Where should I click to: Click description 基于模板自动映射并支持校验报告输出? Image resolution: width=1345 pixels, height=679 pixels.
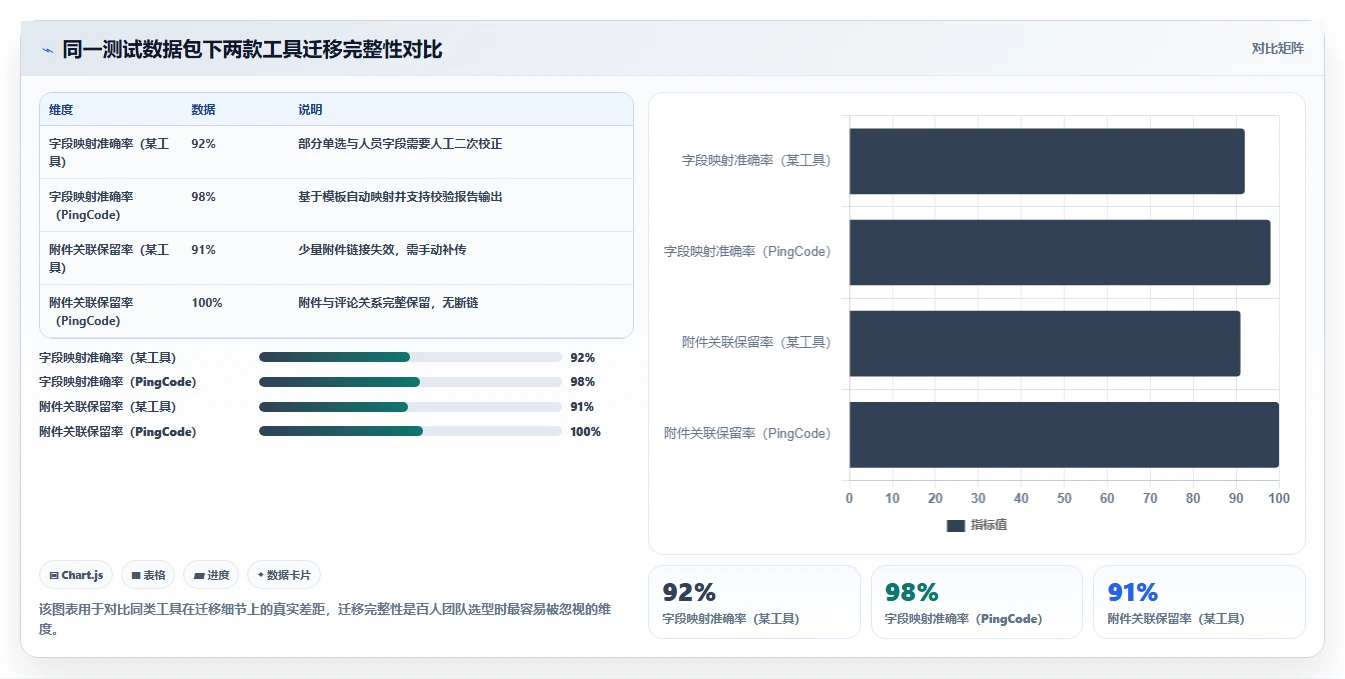[400, 197]
